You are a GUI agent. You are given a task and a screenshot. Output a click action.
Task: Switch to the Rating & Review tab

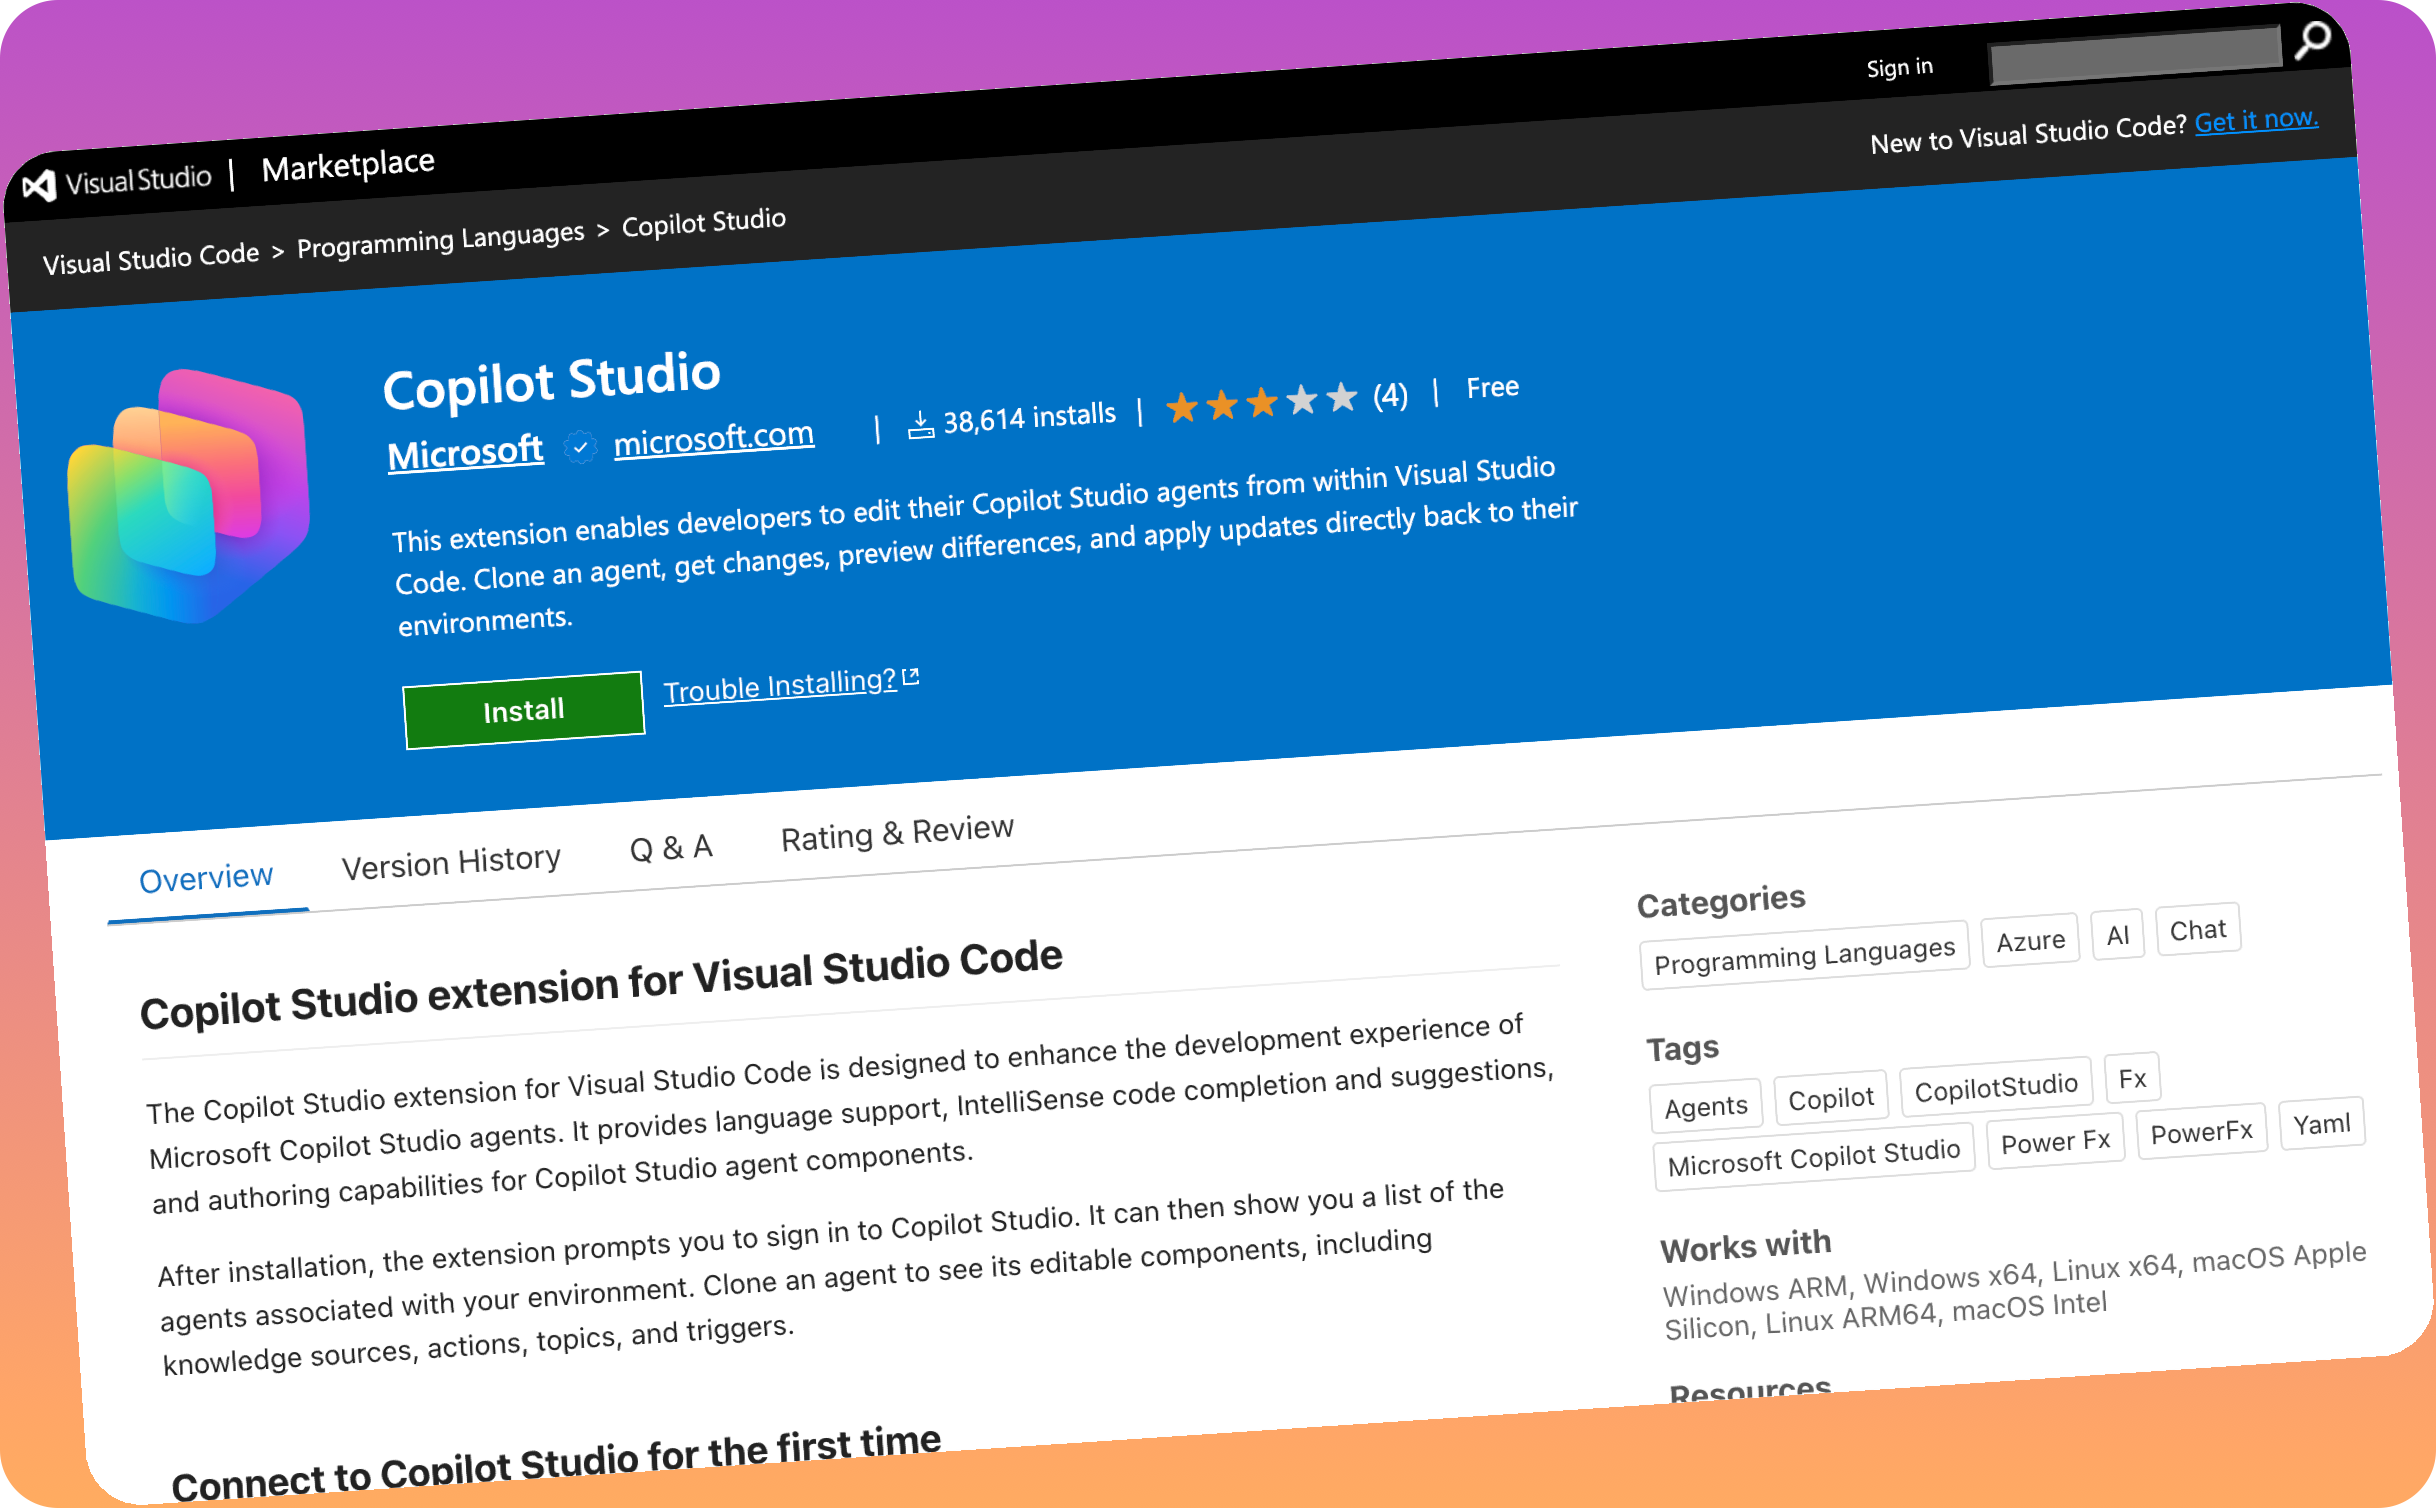point(896,831)
